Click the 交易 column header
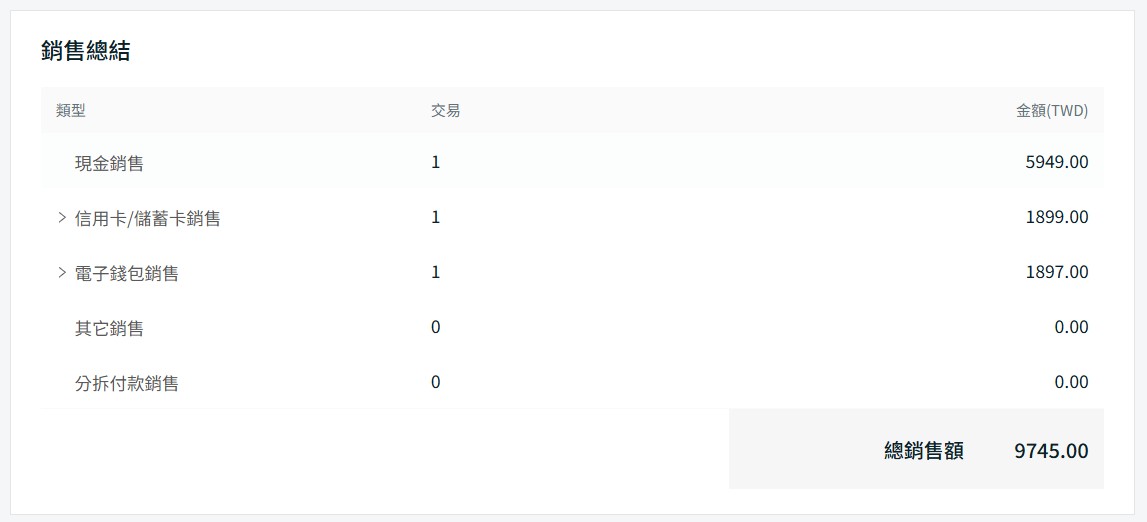1147x522 pixels. (445, 111)
